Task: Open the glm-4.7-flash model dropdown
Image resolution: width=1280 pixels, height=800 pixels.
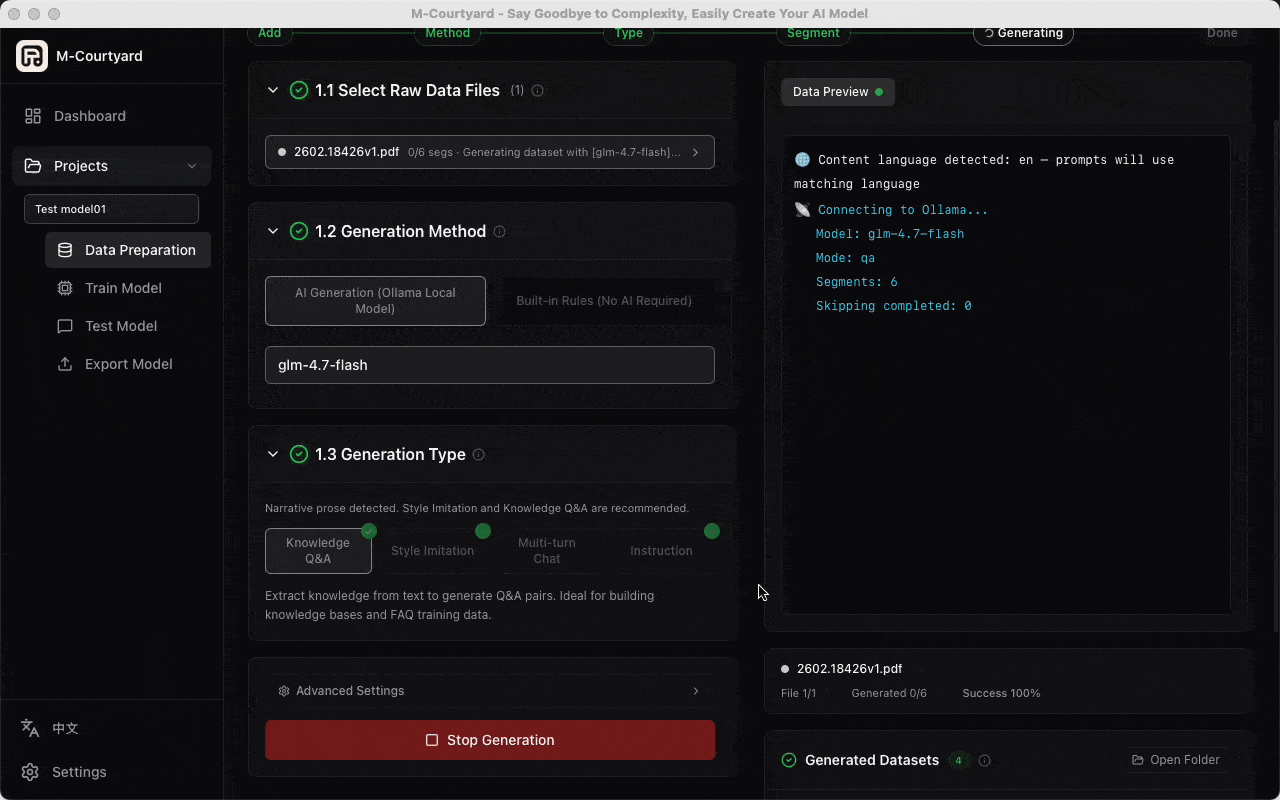Action: click(490, 365)
